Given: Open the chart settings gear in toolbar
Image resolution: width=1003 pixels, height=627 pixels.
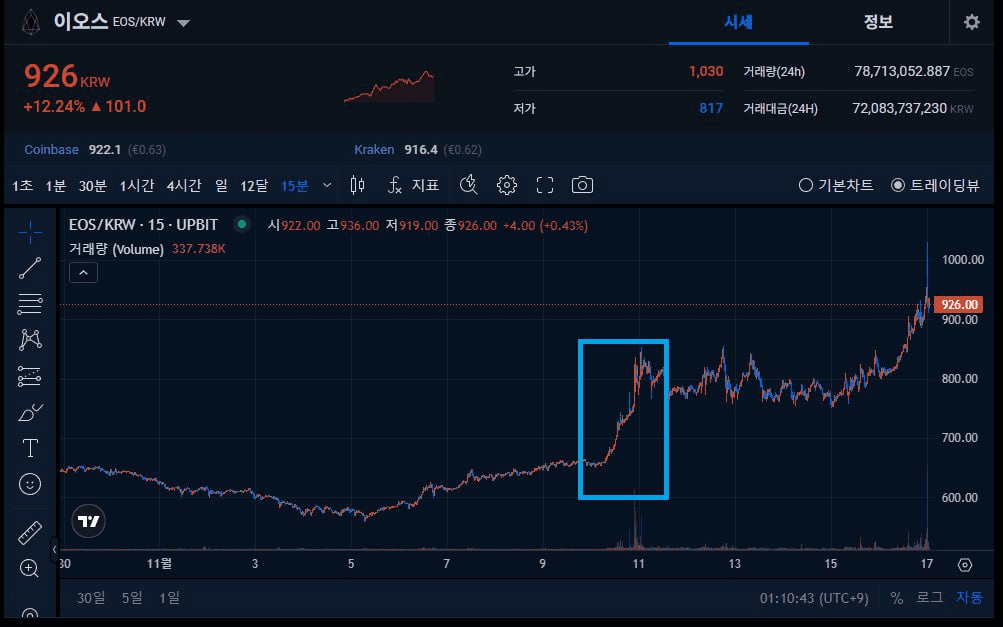Looking at the screenshot, I should tap(507, 186).
